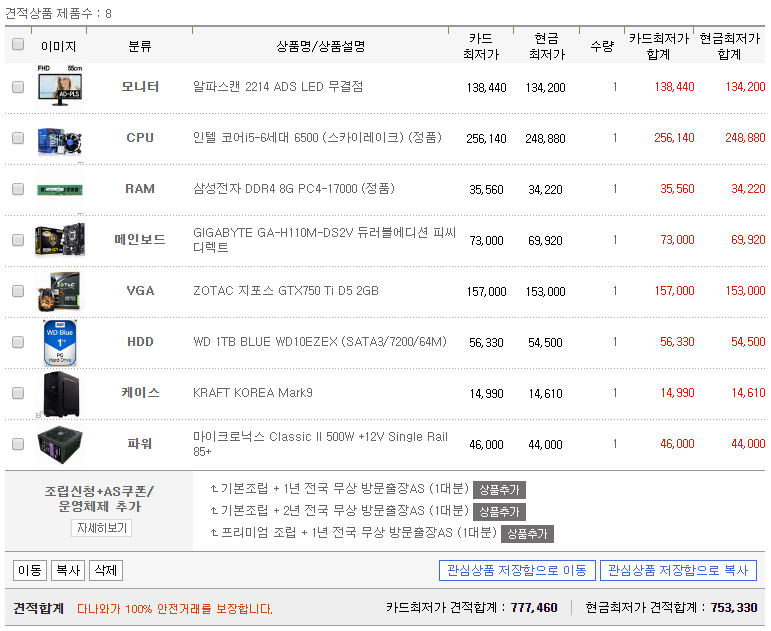Viewport: 771px width, 631px height.
Task: Click the 견적상품 제품수 : 8 label
Action: tap(59, 13)
